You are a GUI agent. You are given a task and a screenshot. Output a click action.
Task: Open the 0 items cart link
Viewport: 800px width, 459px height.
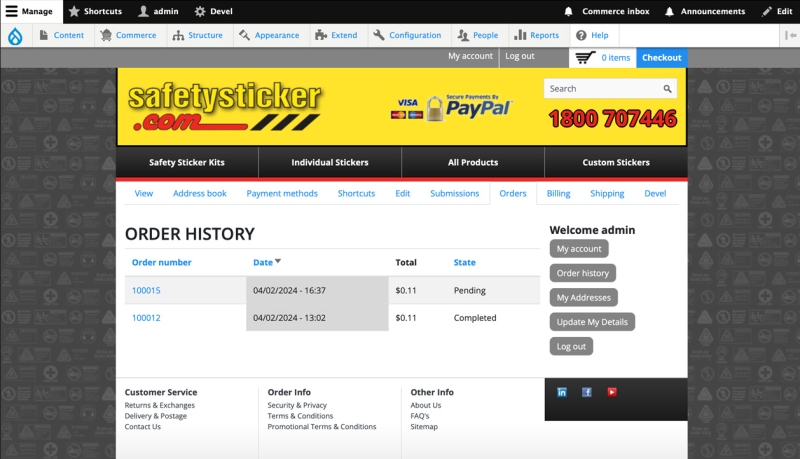coord(615,58)
